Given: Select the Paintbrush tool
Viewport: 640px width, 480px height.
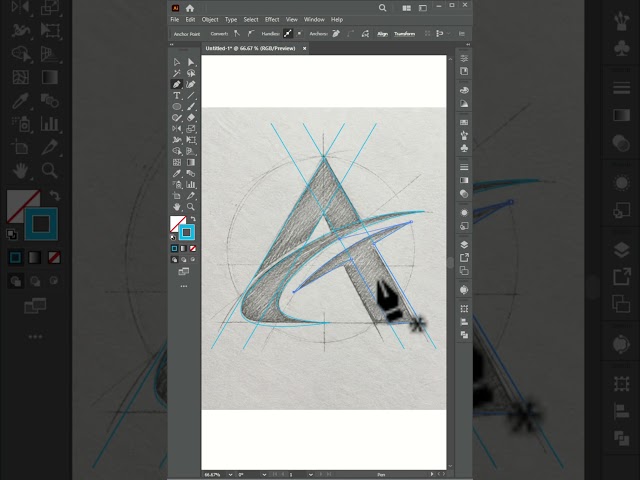Looking at the screenshot, I should [x=191, y=107].
